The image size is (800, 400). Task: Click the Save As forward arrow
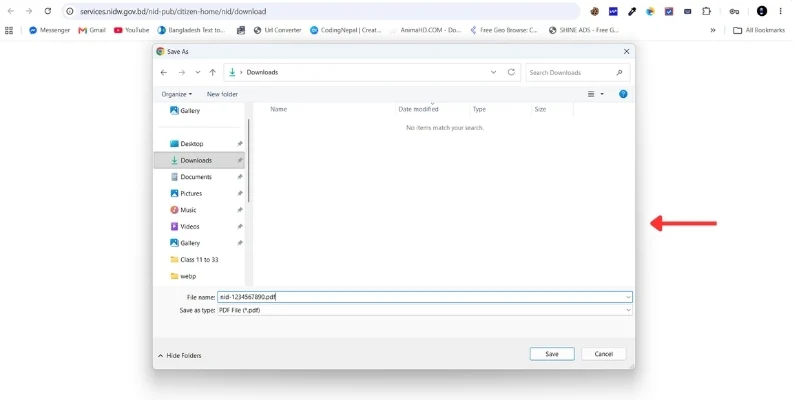tap(182, 72)
